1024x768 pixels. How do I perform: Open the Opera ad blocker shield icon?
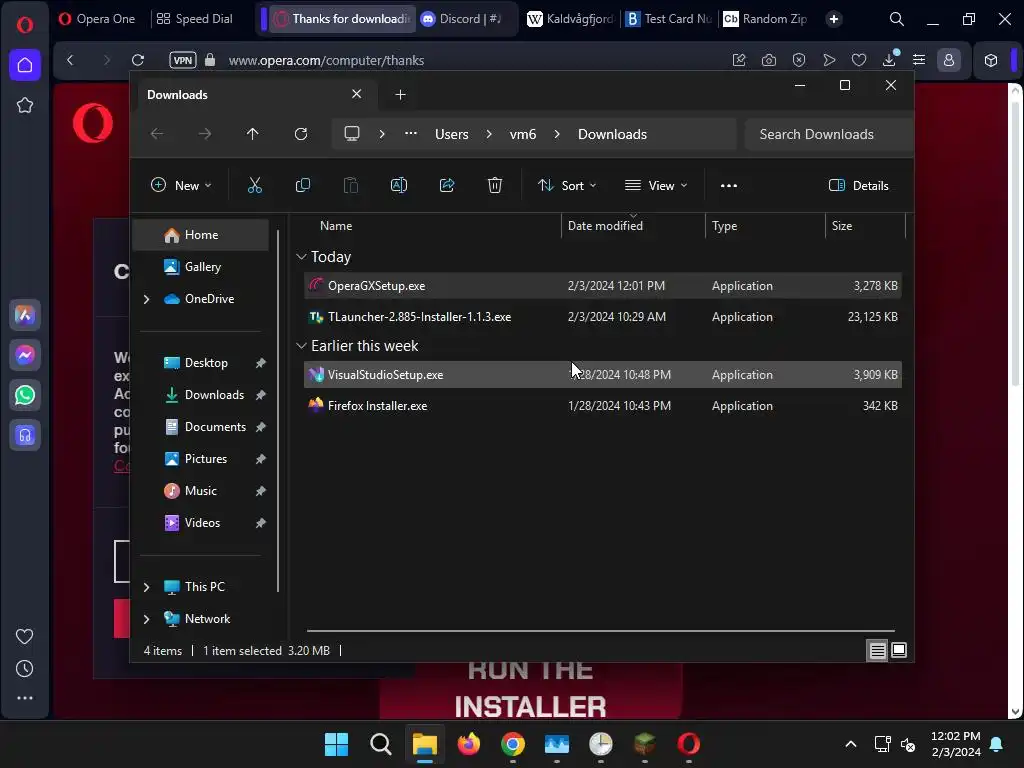pyautogui.click(x=799, y=60)
